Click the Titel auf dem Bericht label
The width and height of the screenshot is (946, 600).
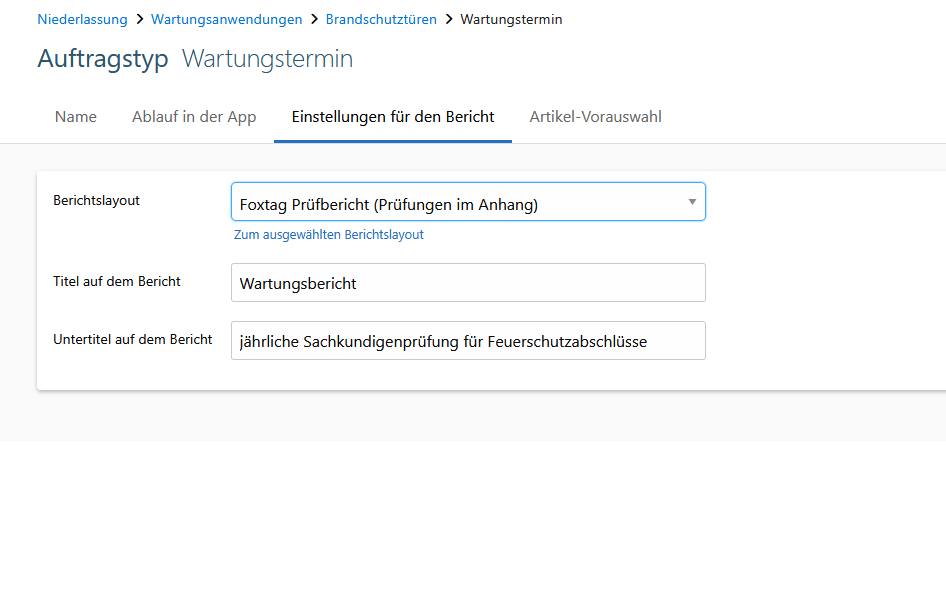pos(116,281)
